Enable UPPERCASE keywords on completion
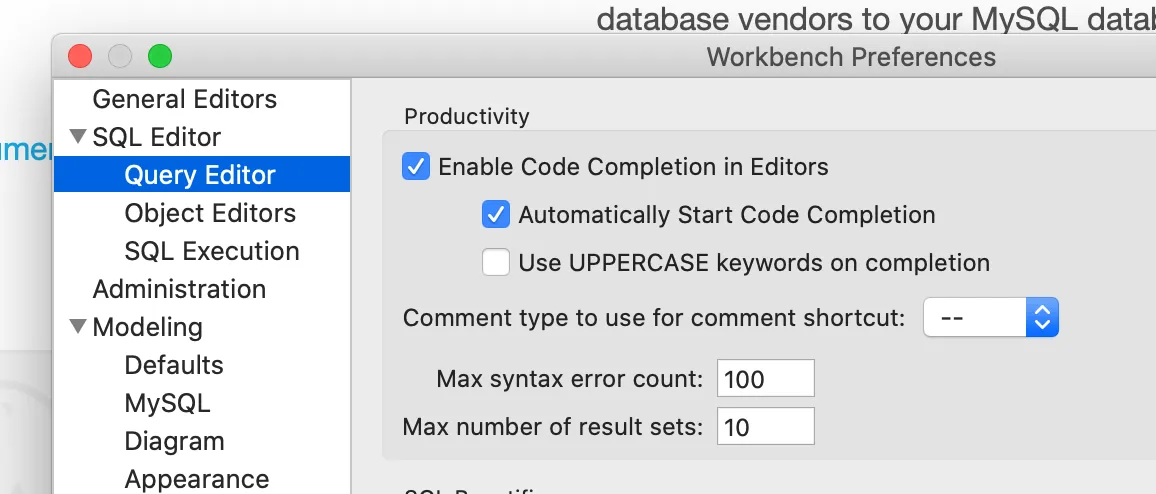The image size is (1156, 494). [496, 262]
